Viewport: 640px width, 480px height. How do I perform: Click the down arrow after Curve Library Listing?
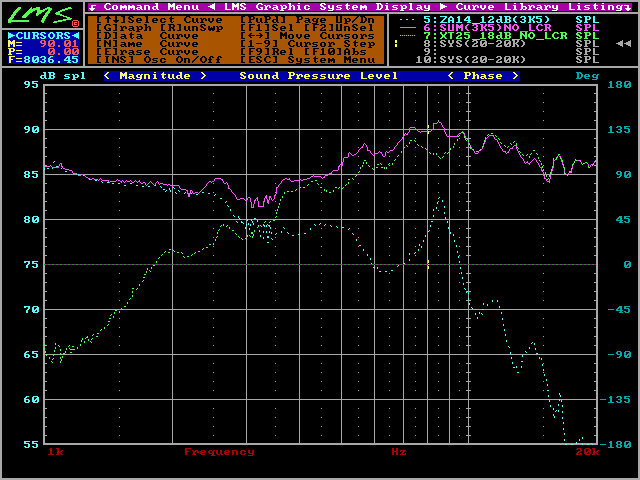click(x=627, y=7)
